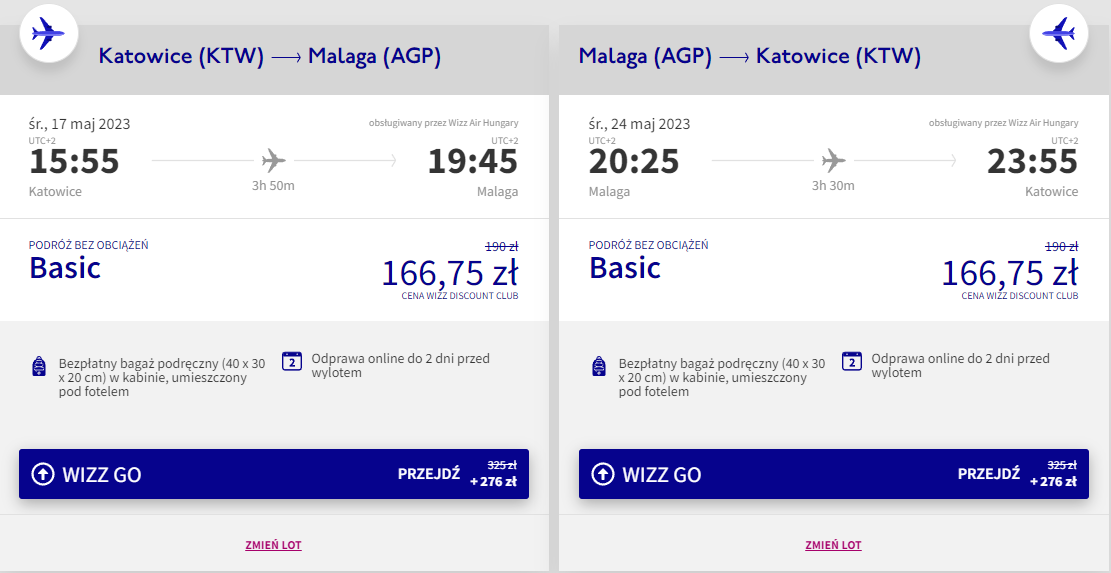This screenshot has height=573, width=1111.
Task: Select the Basic fare on the return flight
Action: coord(625,268)
